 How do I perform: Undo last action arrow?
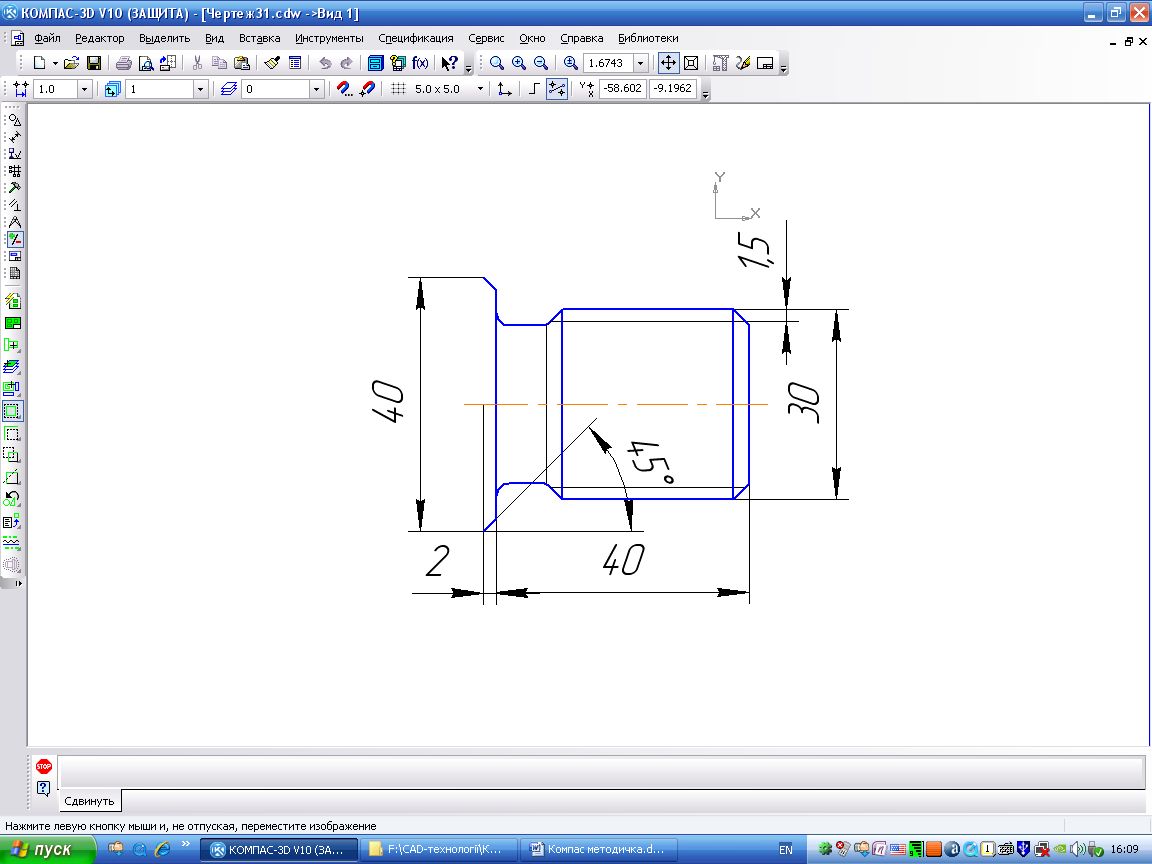pyautogui.click(x=325, y=63)
